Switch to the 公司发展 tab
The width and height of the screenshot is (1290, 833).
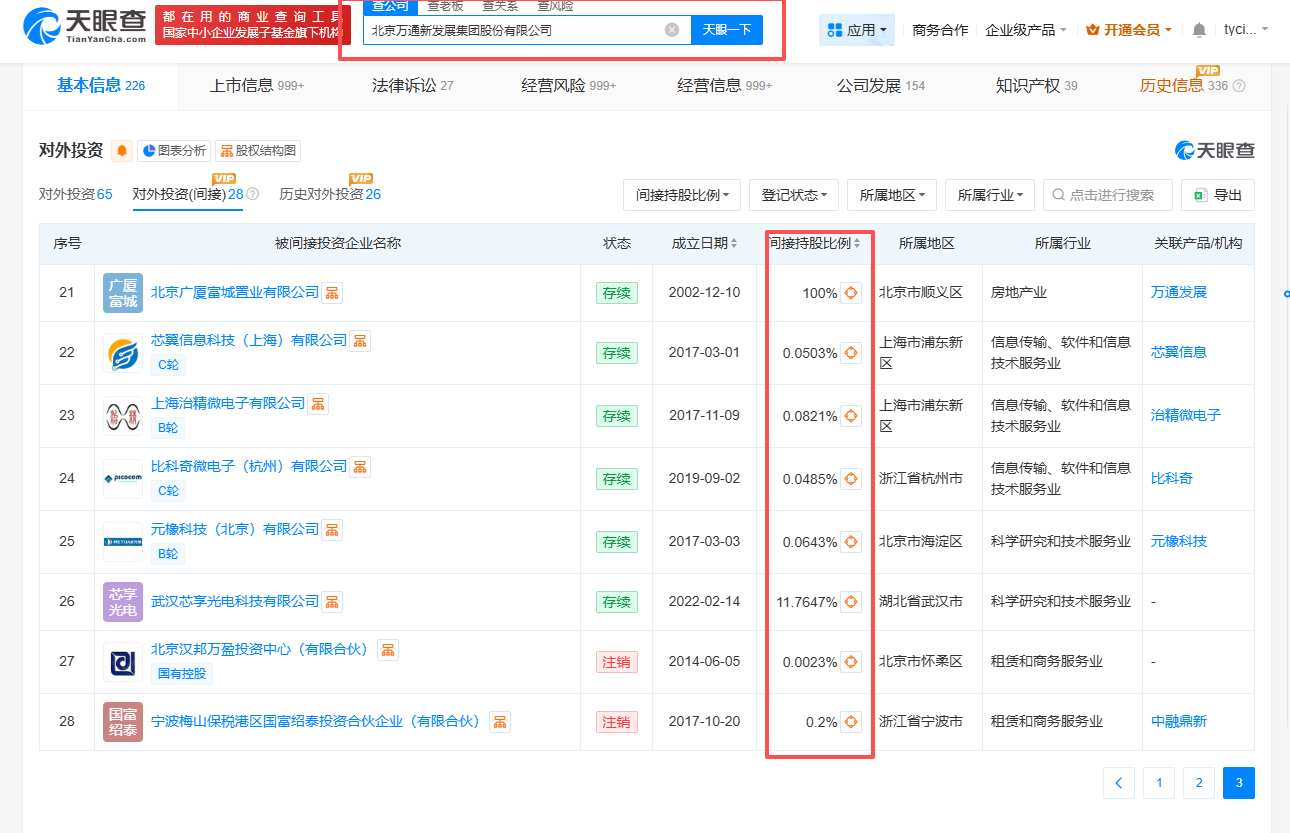[881, 86]
